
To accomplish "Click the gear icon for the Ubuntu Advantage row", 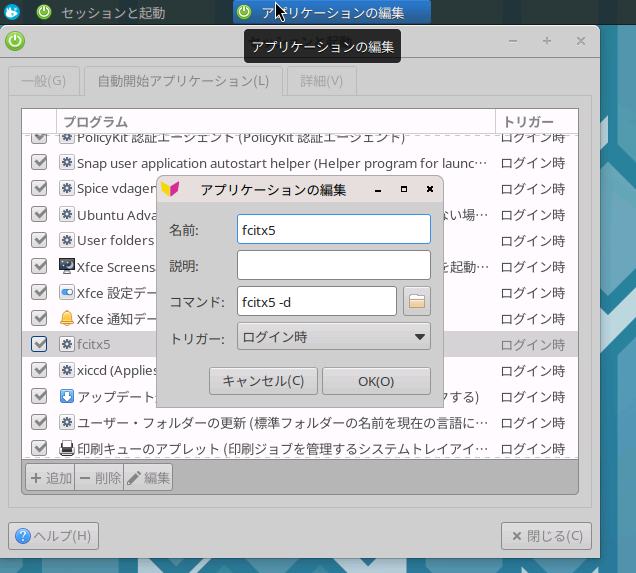I will click(x=67, y=214).
